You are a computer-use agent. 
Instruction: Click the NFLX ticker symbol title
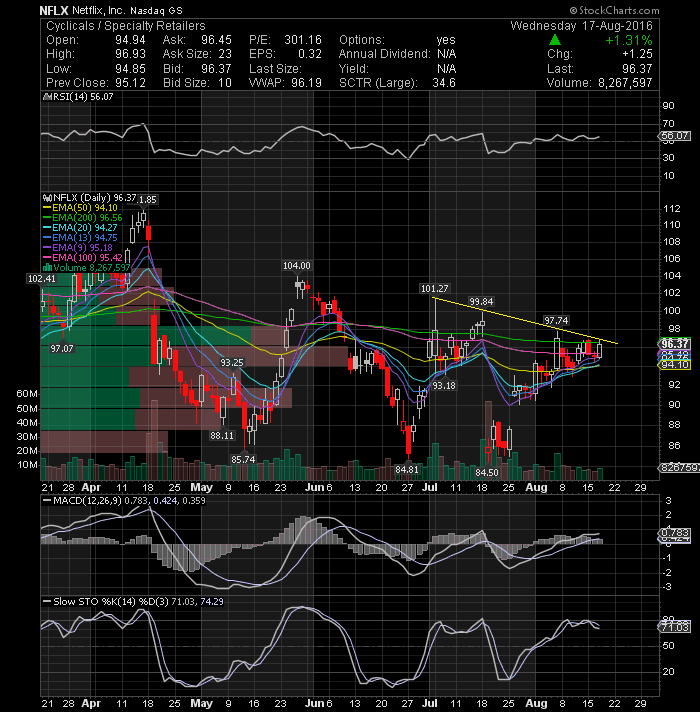click(53, 10)
